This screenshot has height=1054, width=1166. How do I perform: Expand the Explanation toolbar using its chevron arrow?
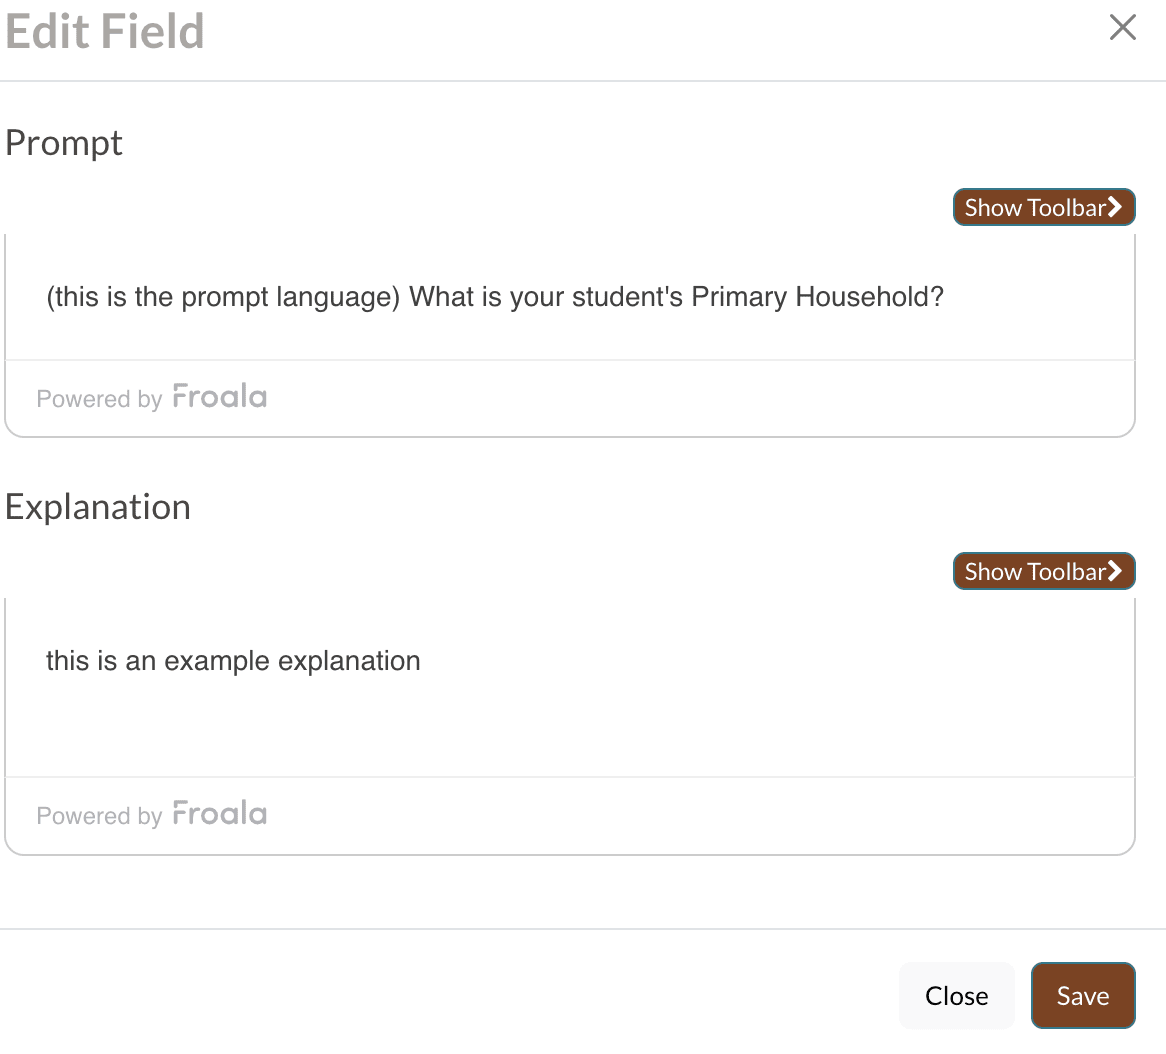click(x=1115, y=571)
